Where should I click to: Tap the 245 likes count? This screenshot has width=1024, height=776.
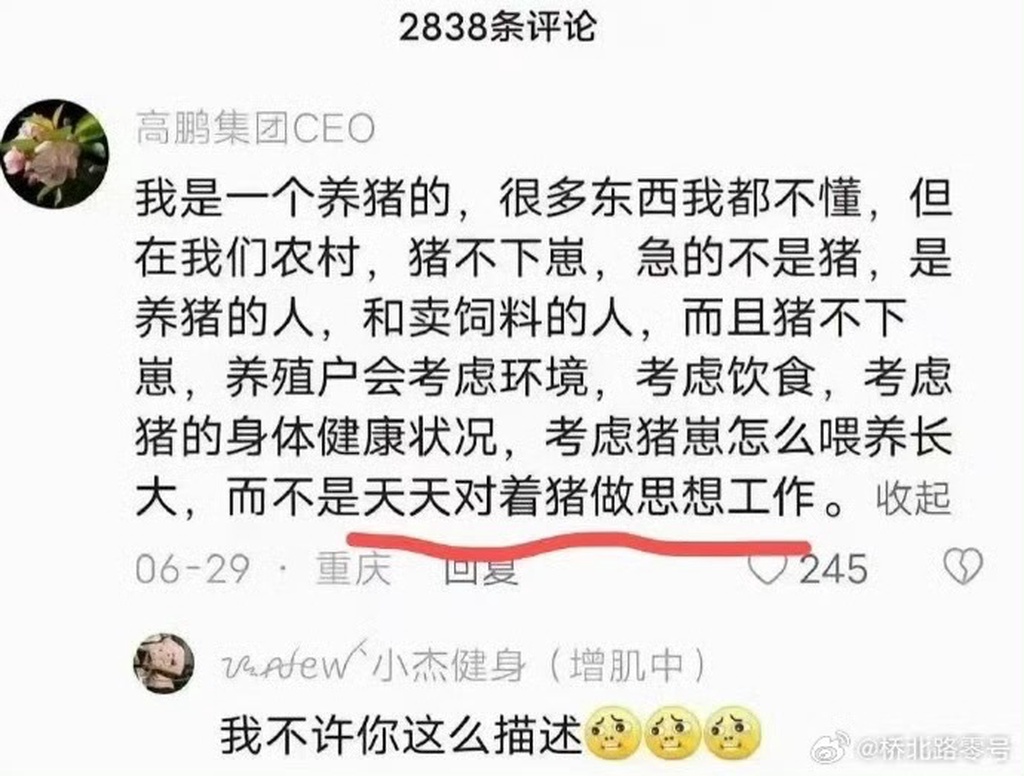[x=834, y=569]
